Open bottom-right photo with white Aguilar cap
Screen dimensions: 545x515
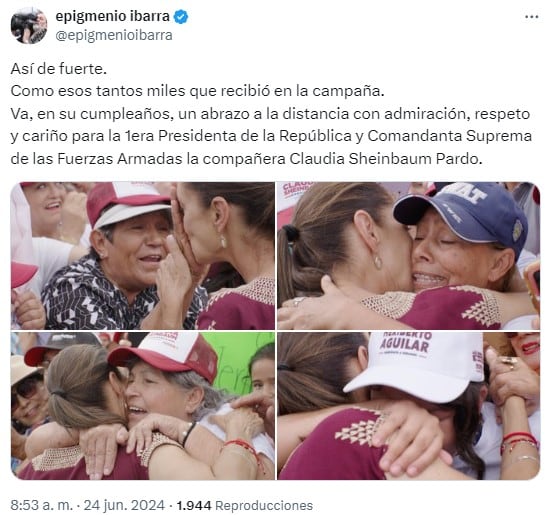point(408,406)
